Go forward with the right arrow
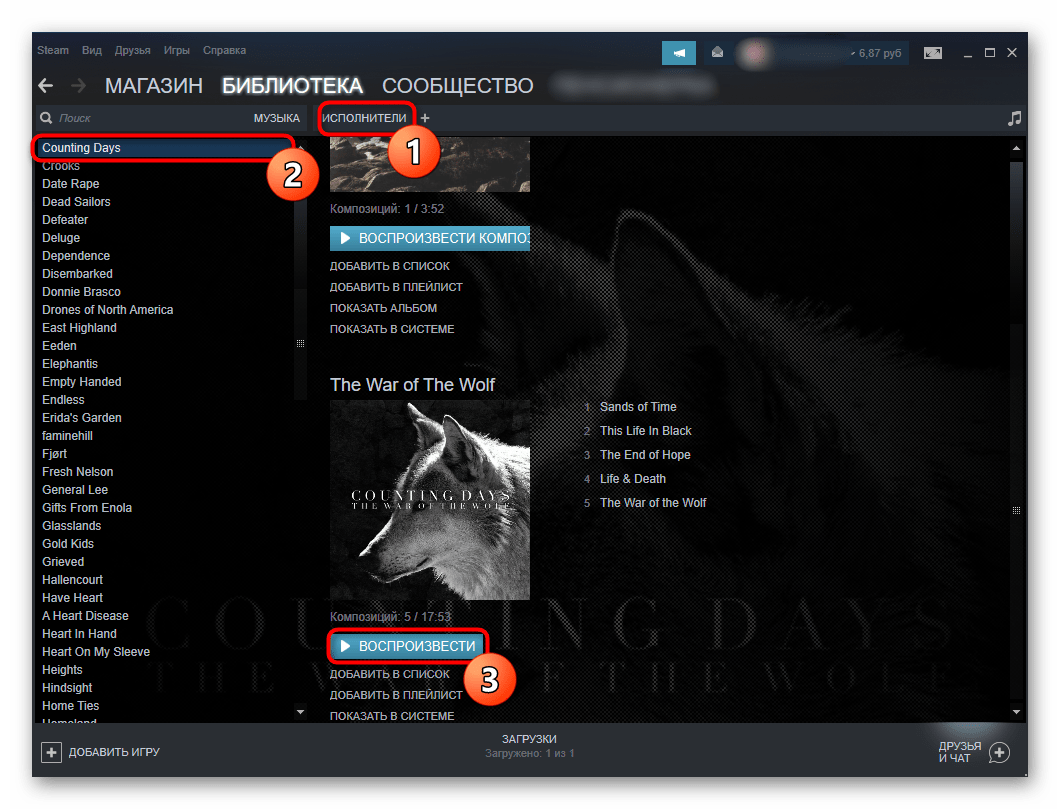This screenshot has width=1060, height=809. pyautogui.click(x=78, y=86)
